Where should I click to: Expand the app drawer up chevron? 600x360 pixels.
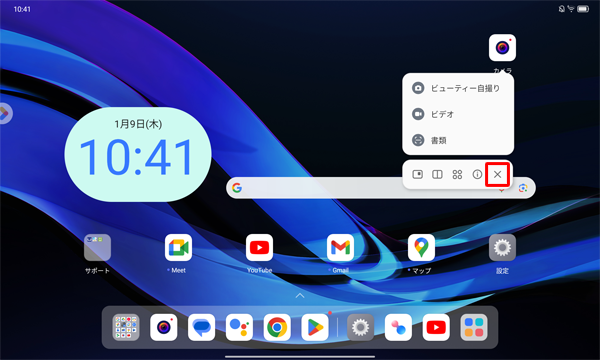coord(300,296)
